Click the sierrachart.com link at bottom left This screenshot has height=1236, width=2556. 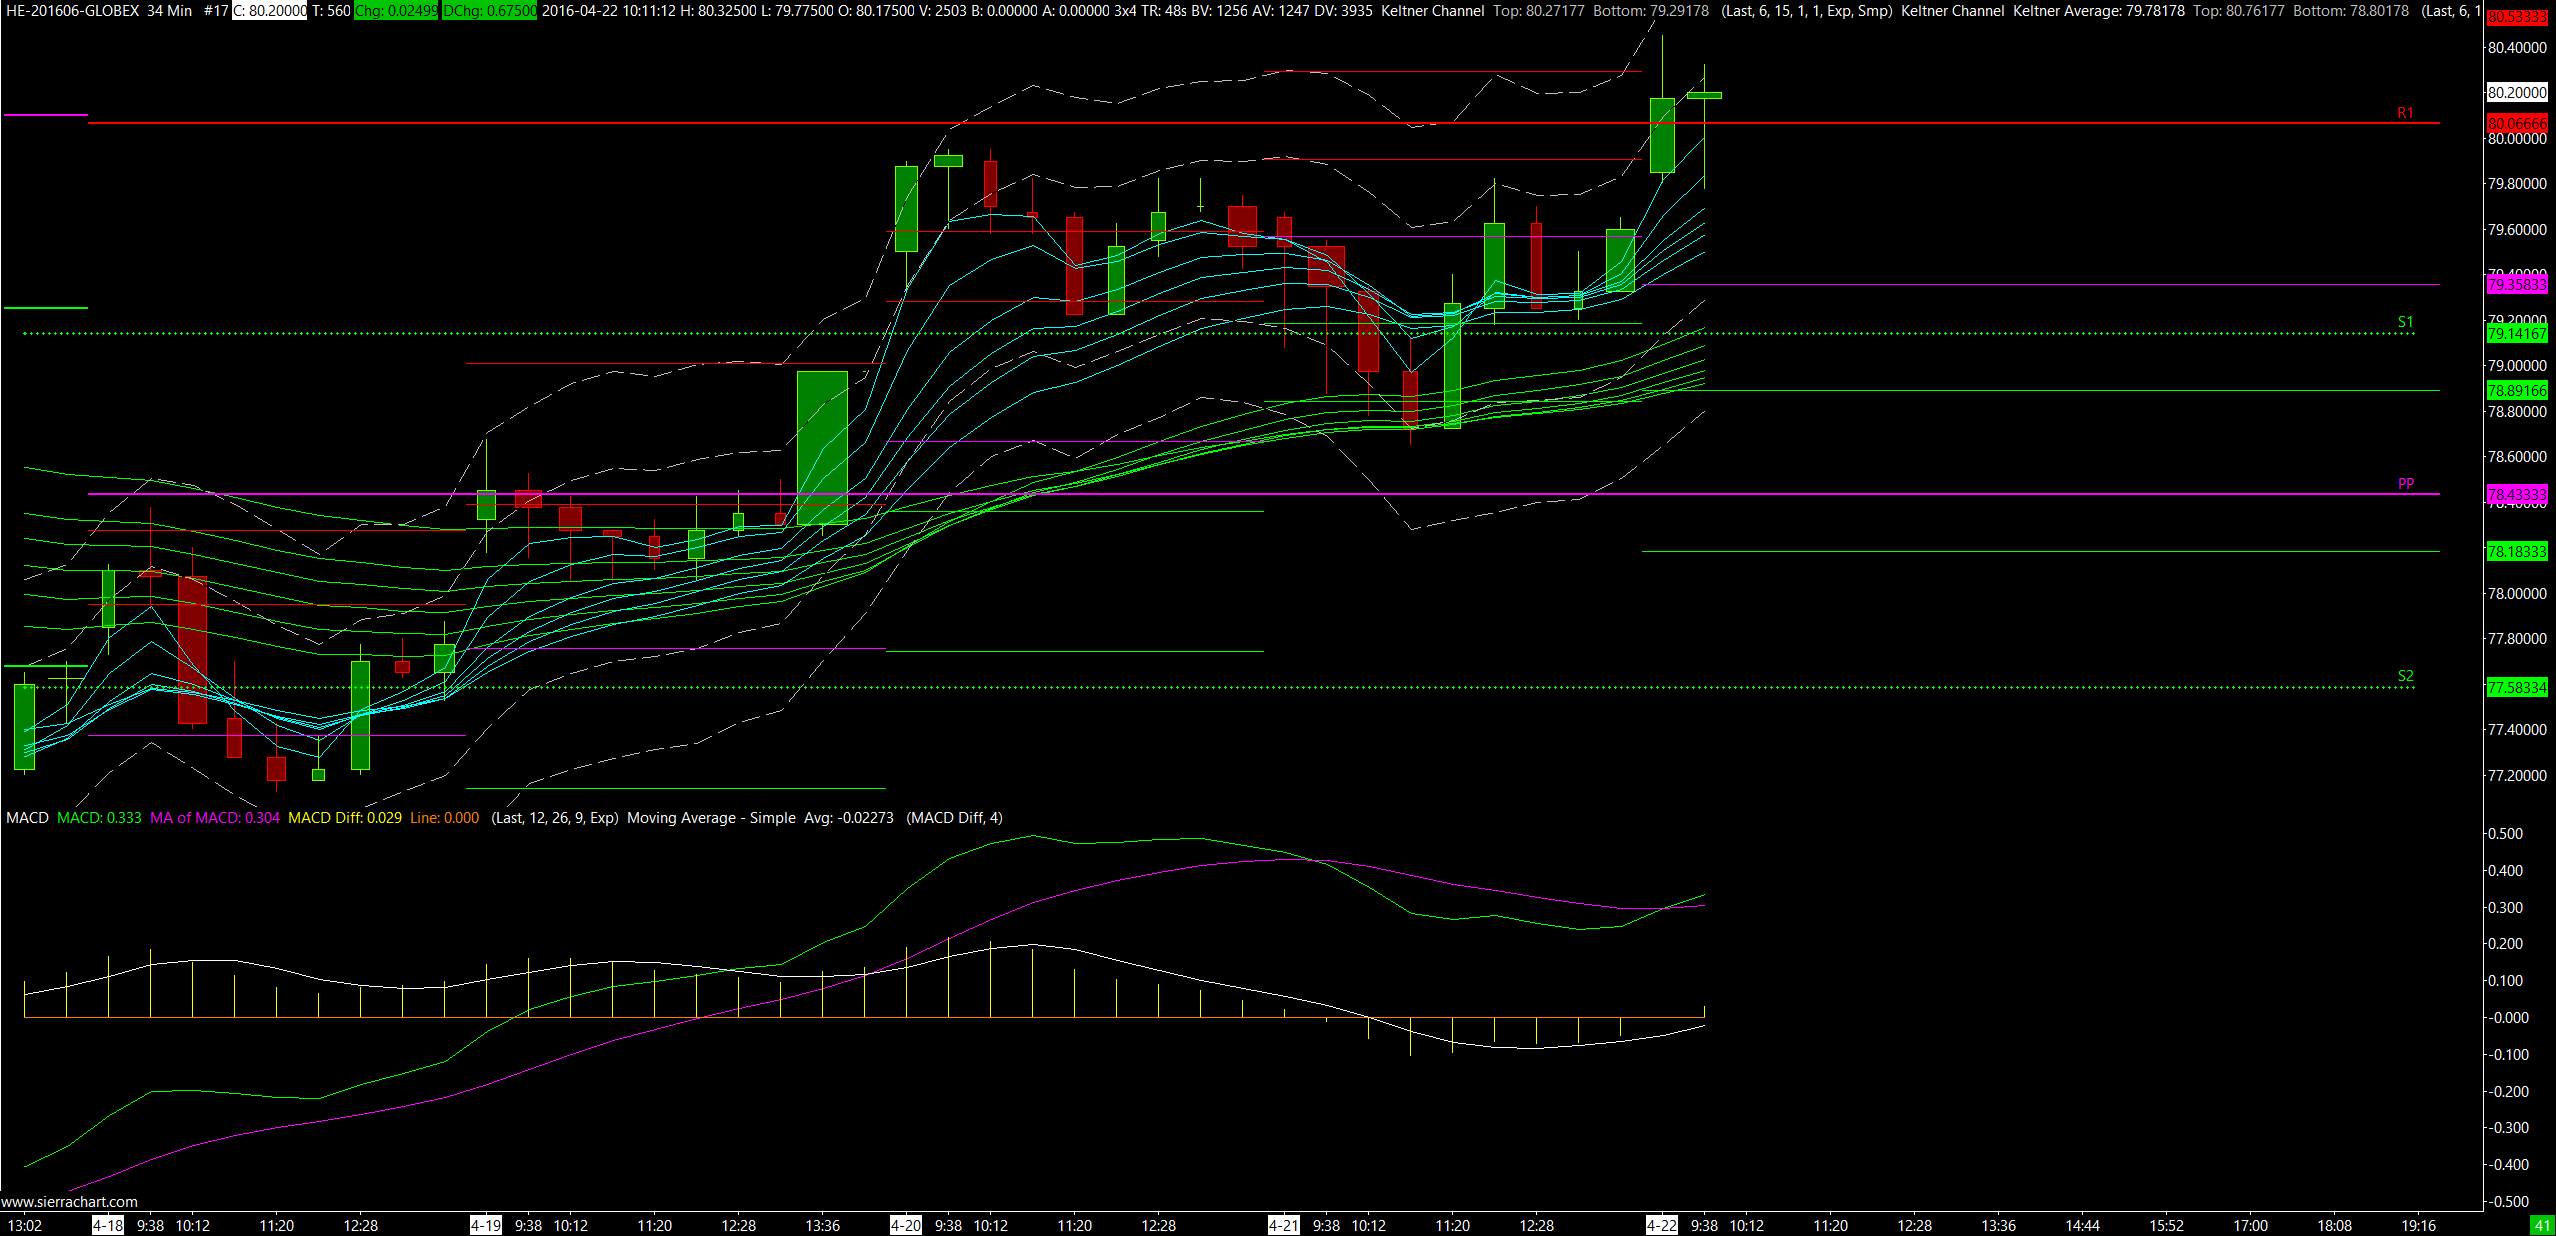[69, 1202]
